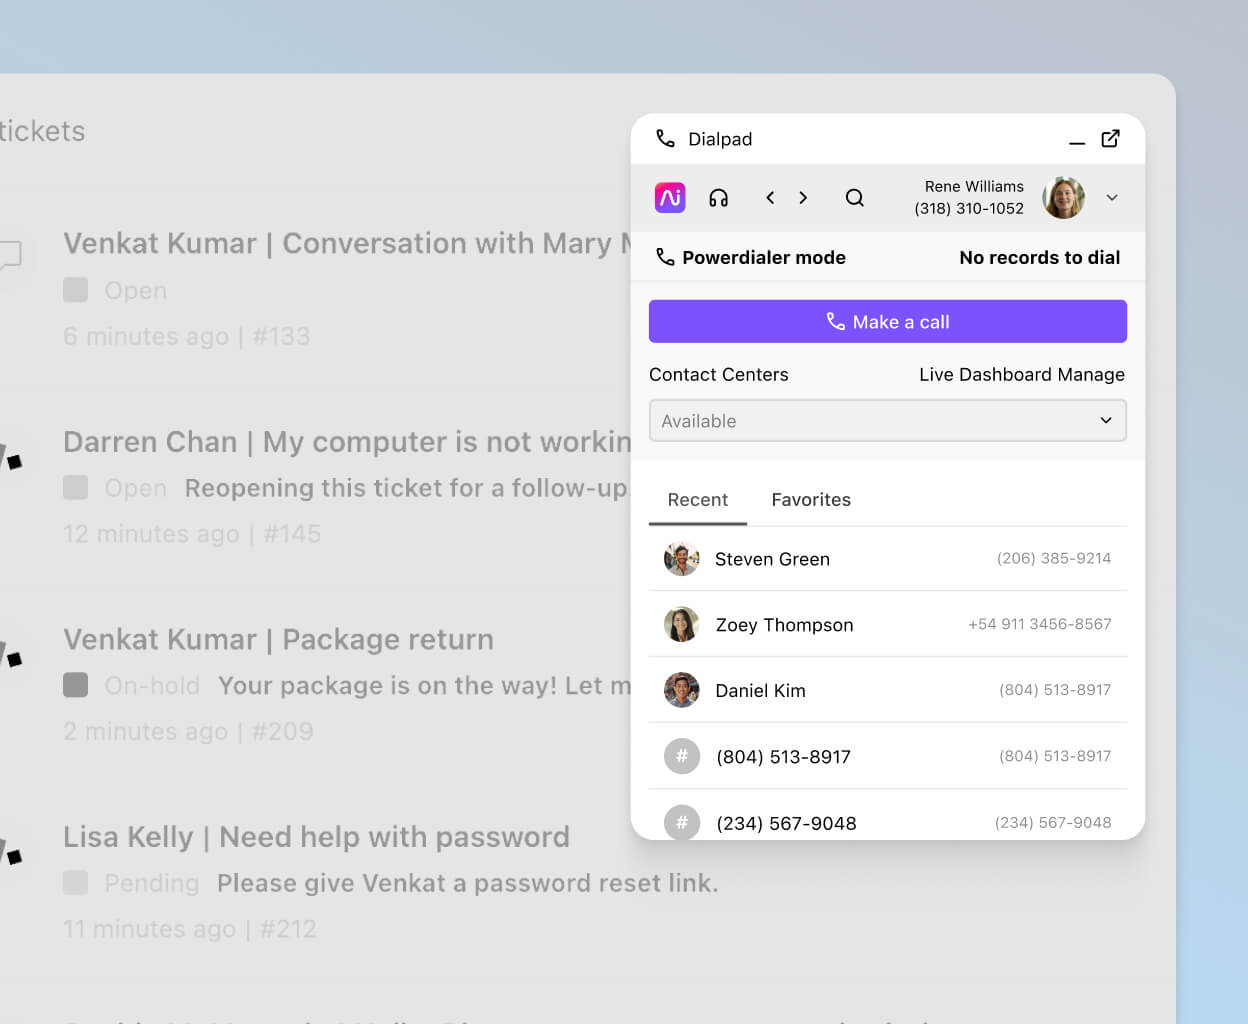Image resolution: width=1248 pixels, height=1024 pixels.
Task: Select Steven Green from recent contacts
Action: [x=772, y=559]
